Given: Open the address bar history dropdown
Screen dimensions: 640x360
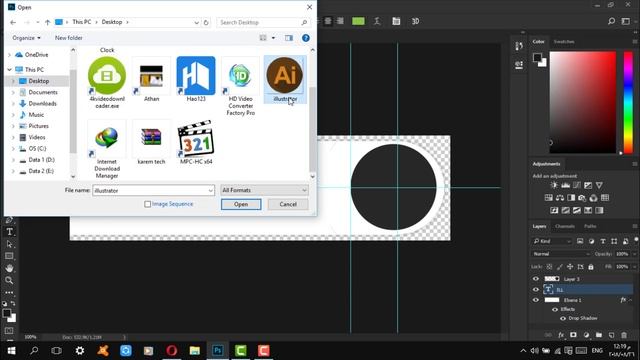Looking at the screenshot, I should click(x=196, y=22).
